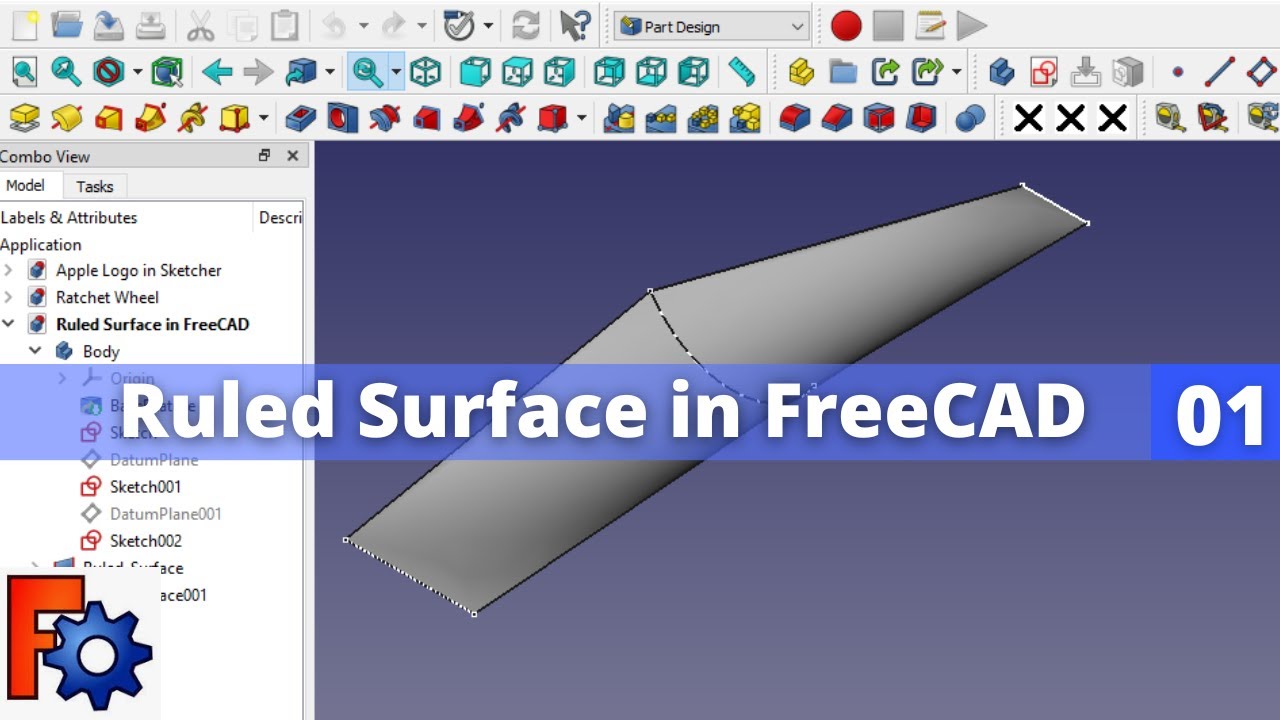1280x720 pixels.
Task: Open the Draw Style dropdown arrow
Action: tap(137, 71)
